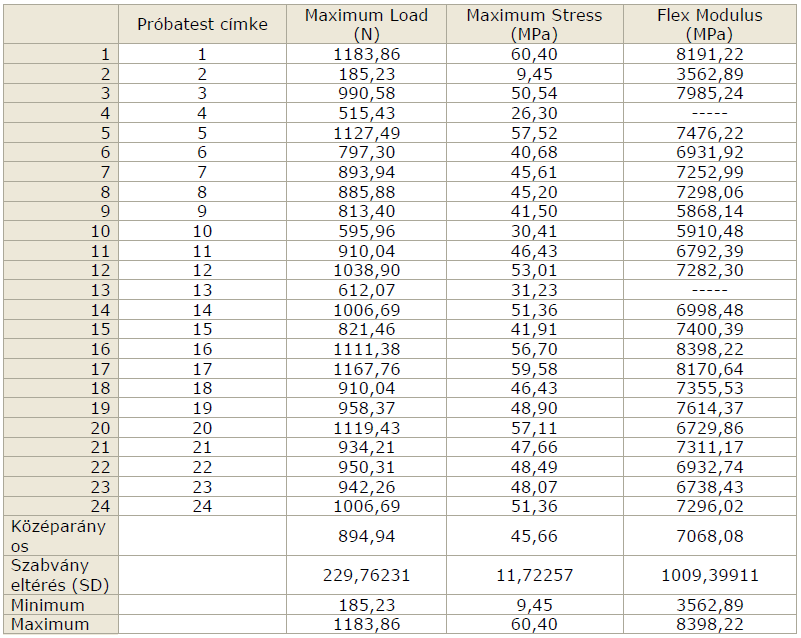Select the Maximum Load value 595,96
801x638 pixels.
(366, 231)
